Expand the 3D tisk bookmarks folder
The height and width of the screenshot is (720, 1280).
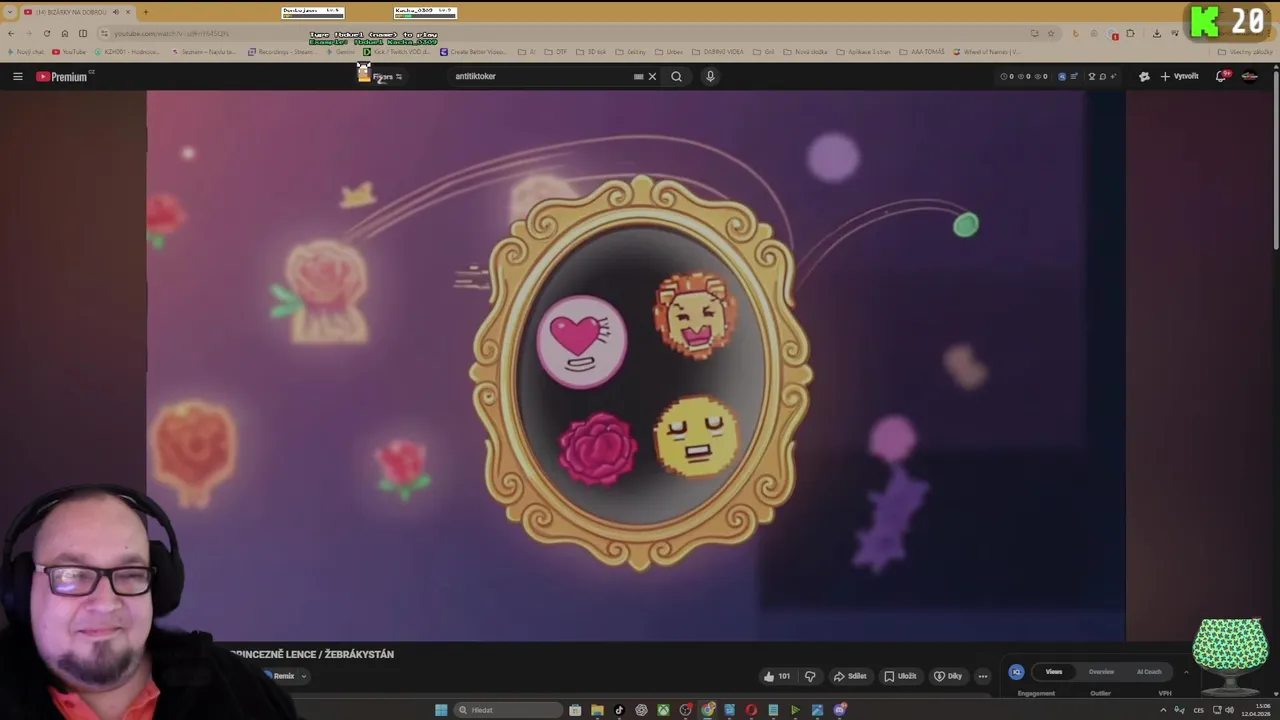(590, 52)
